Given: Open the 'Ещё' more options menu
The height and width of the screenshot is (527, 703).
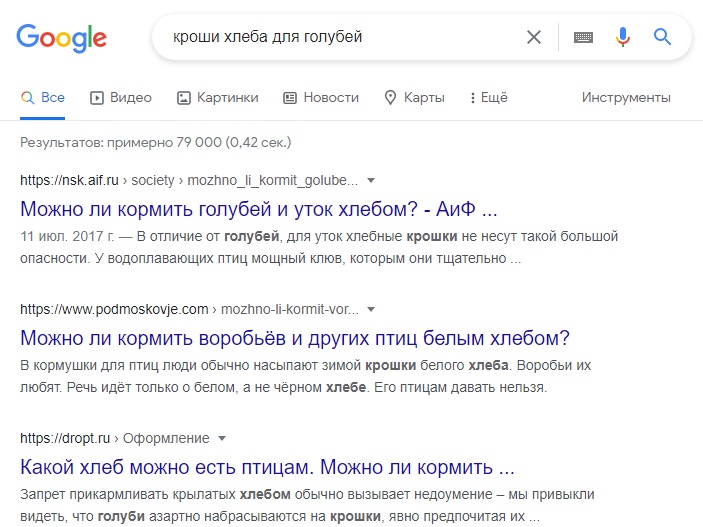Looking at the screenshot, I should coord(489,97).
